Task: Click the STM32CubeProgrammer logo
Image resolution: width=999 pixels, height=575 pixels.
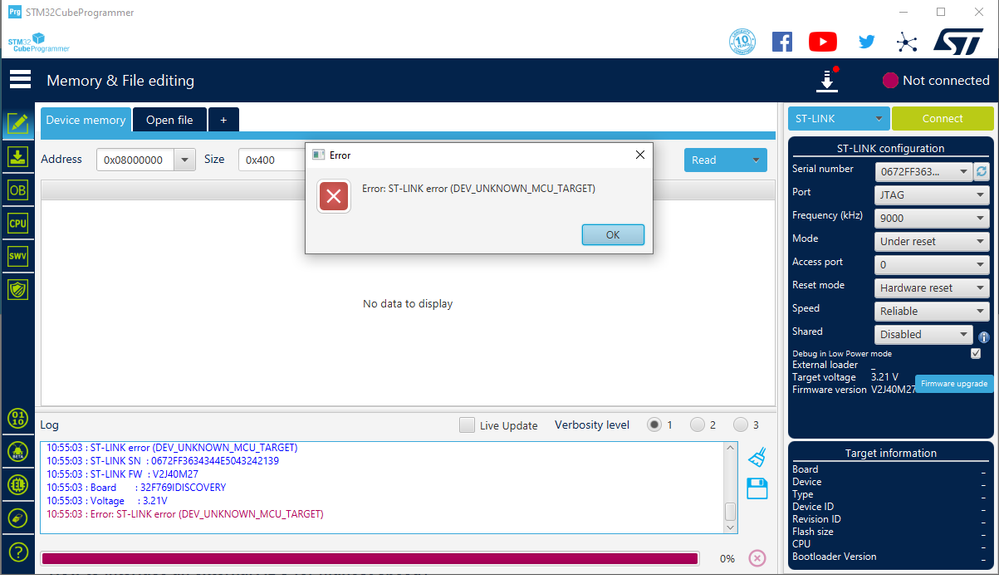Action: click(x=38, y=43)
